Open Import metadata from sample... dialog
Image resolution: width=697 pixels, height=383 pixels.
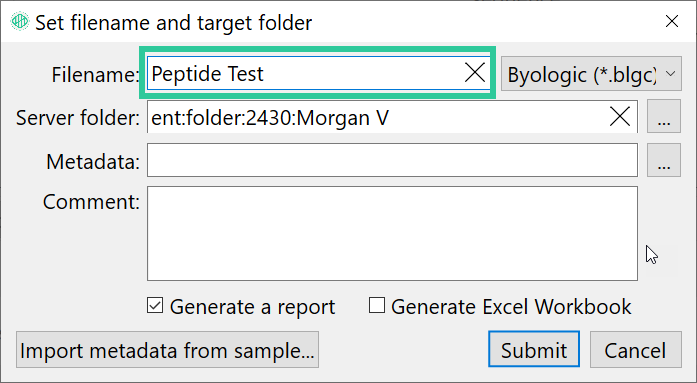coord(167,350)
